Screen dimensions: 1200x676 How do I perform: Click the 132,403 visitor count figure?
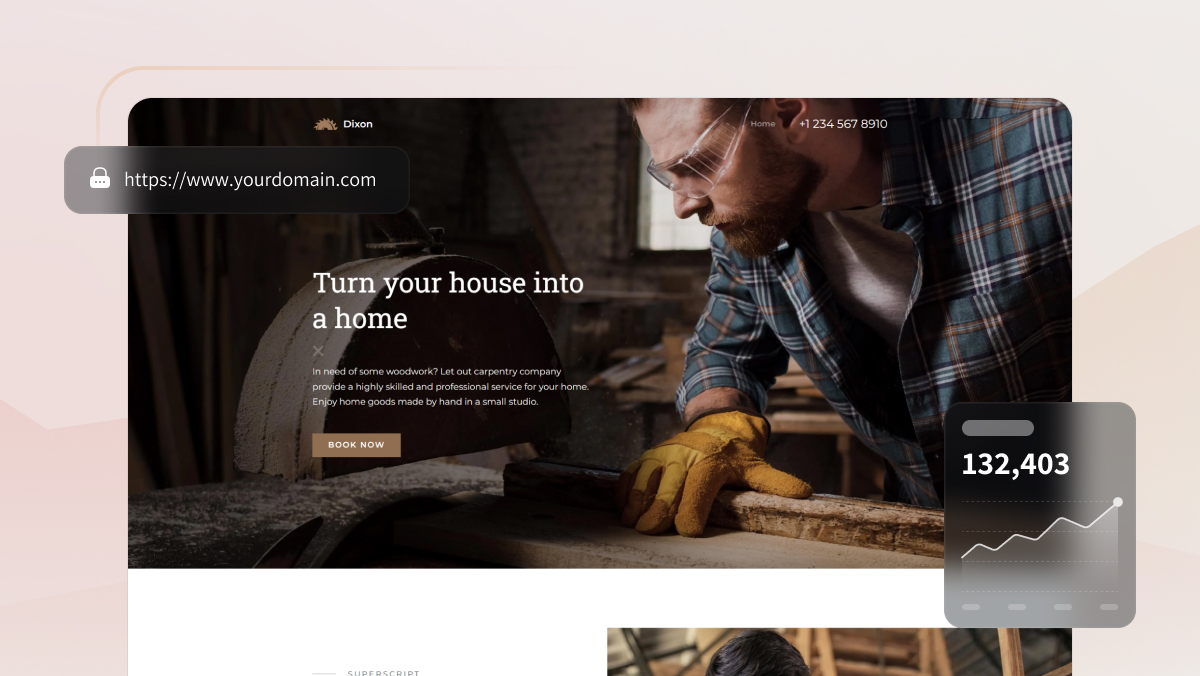click(1015, 464)
